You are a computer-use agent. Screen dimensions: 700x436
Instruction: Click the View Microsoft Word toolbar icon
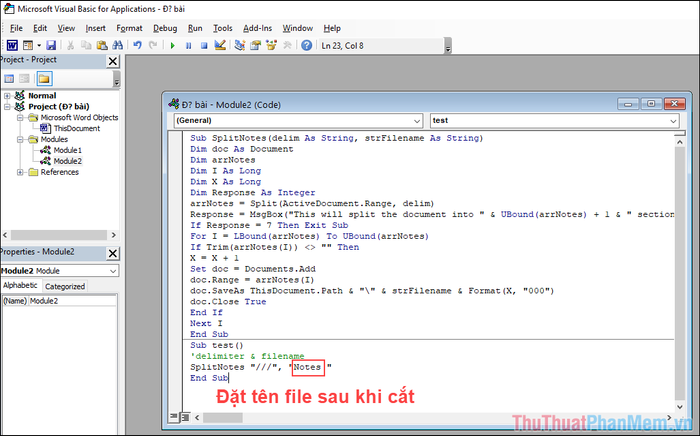click(12, 46)
